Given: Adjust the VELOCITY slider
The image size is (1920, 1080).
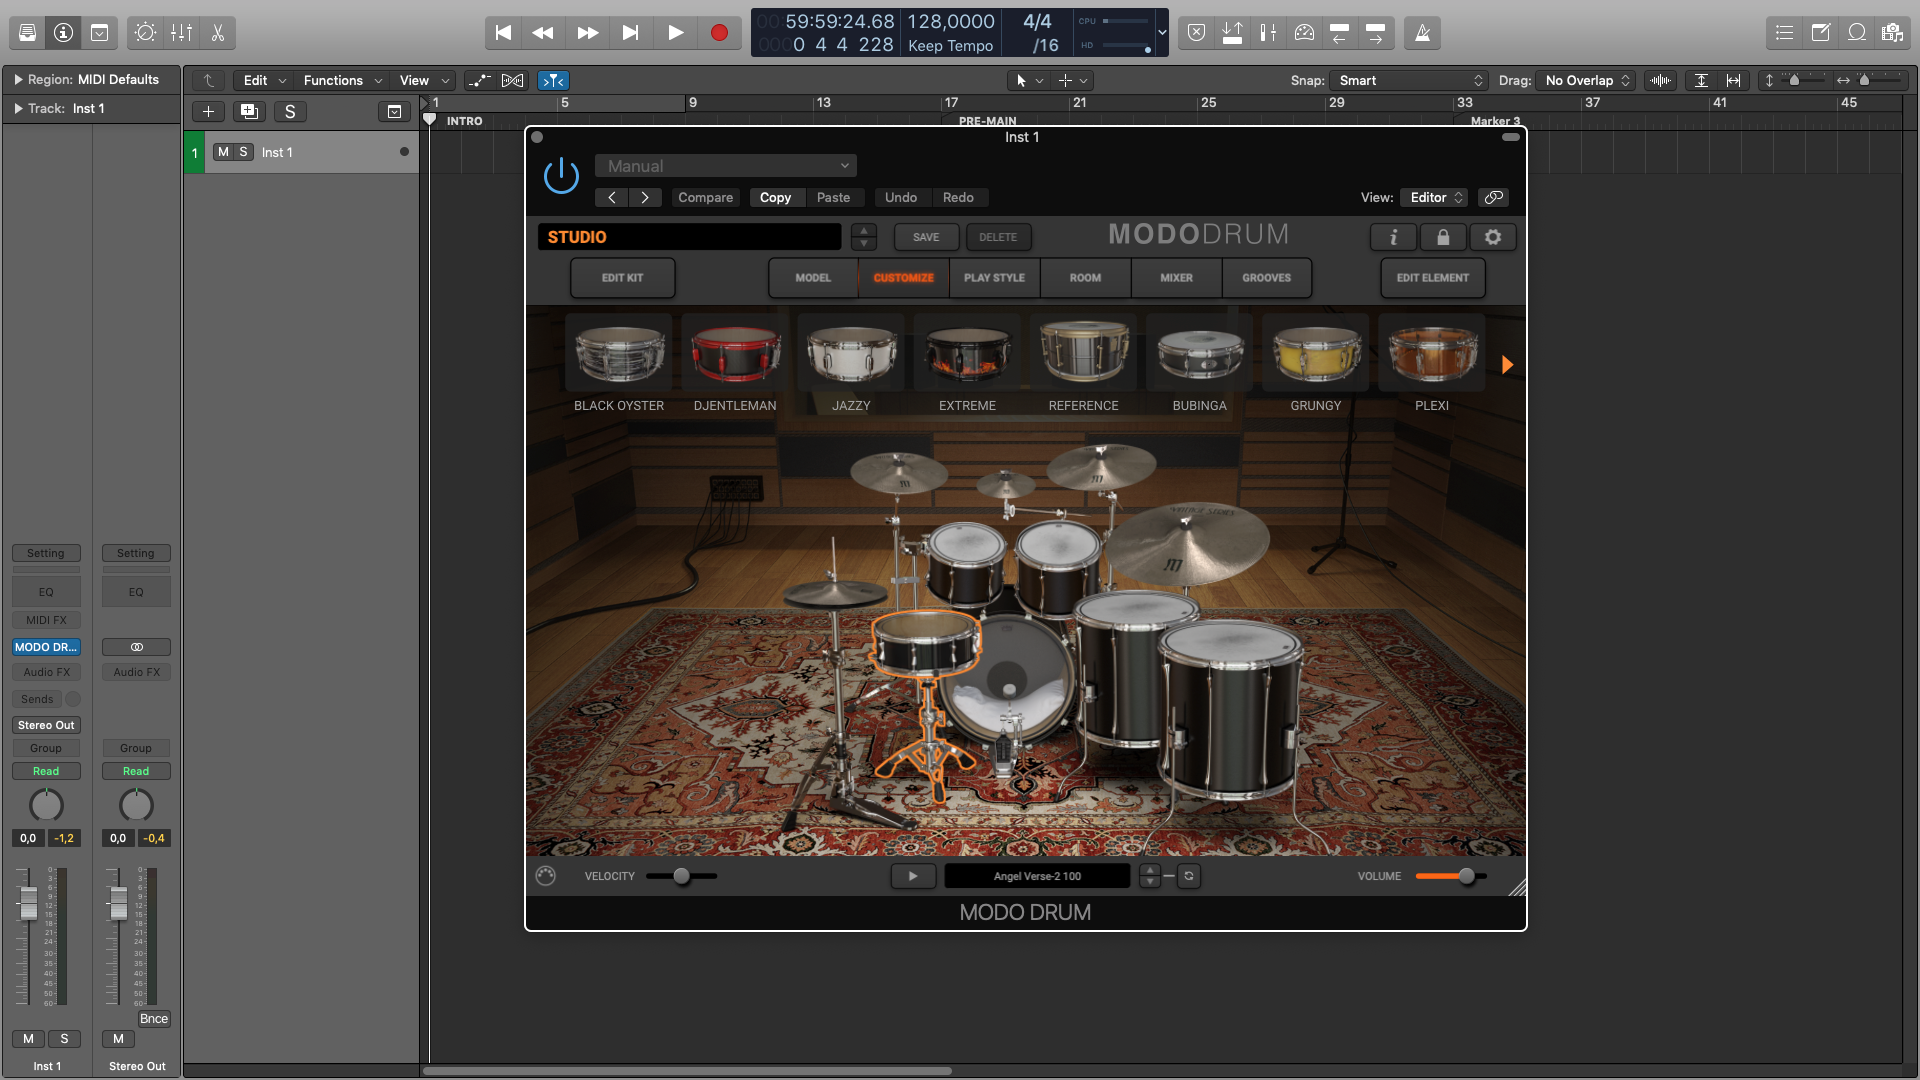Looking at the screenshot, I should tap(682, 876).
